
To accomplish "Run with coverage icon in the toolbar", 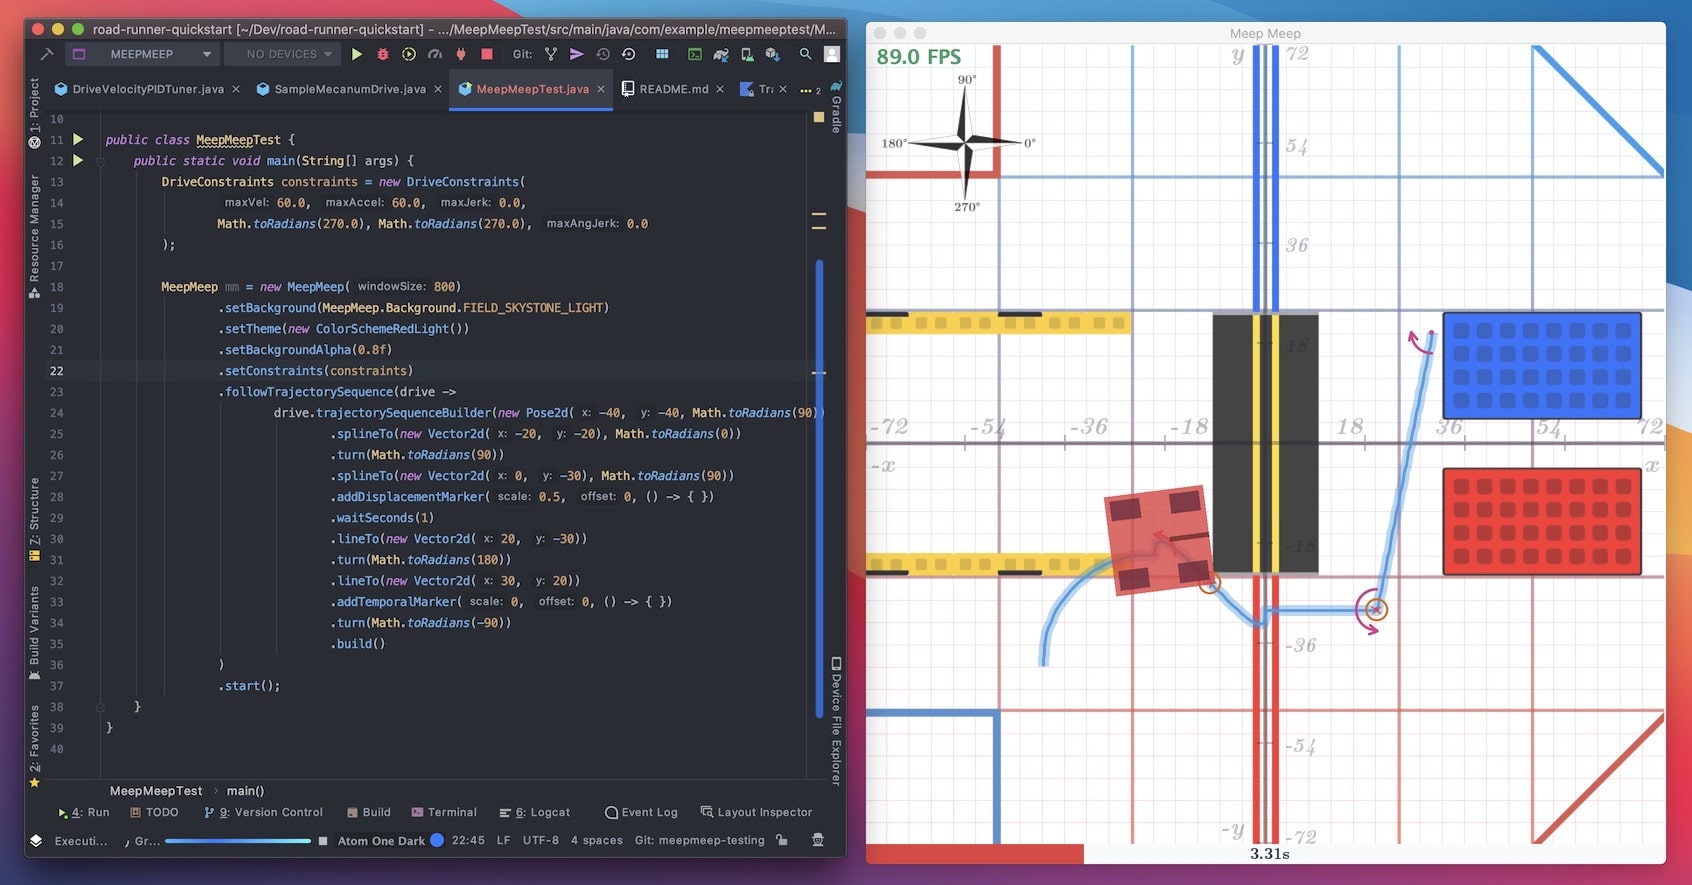I will click(x=408, y=54).
